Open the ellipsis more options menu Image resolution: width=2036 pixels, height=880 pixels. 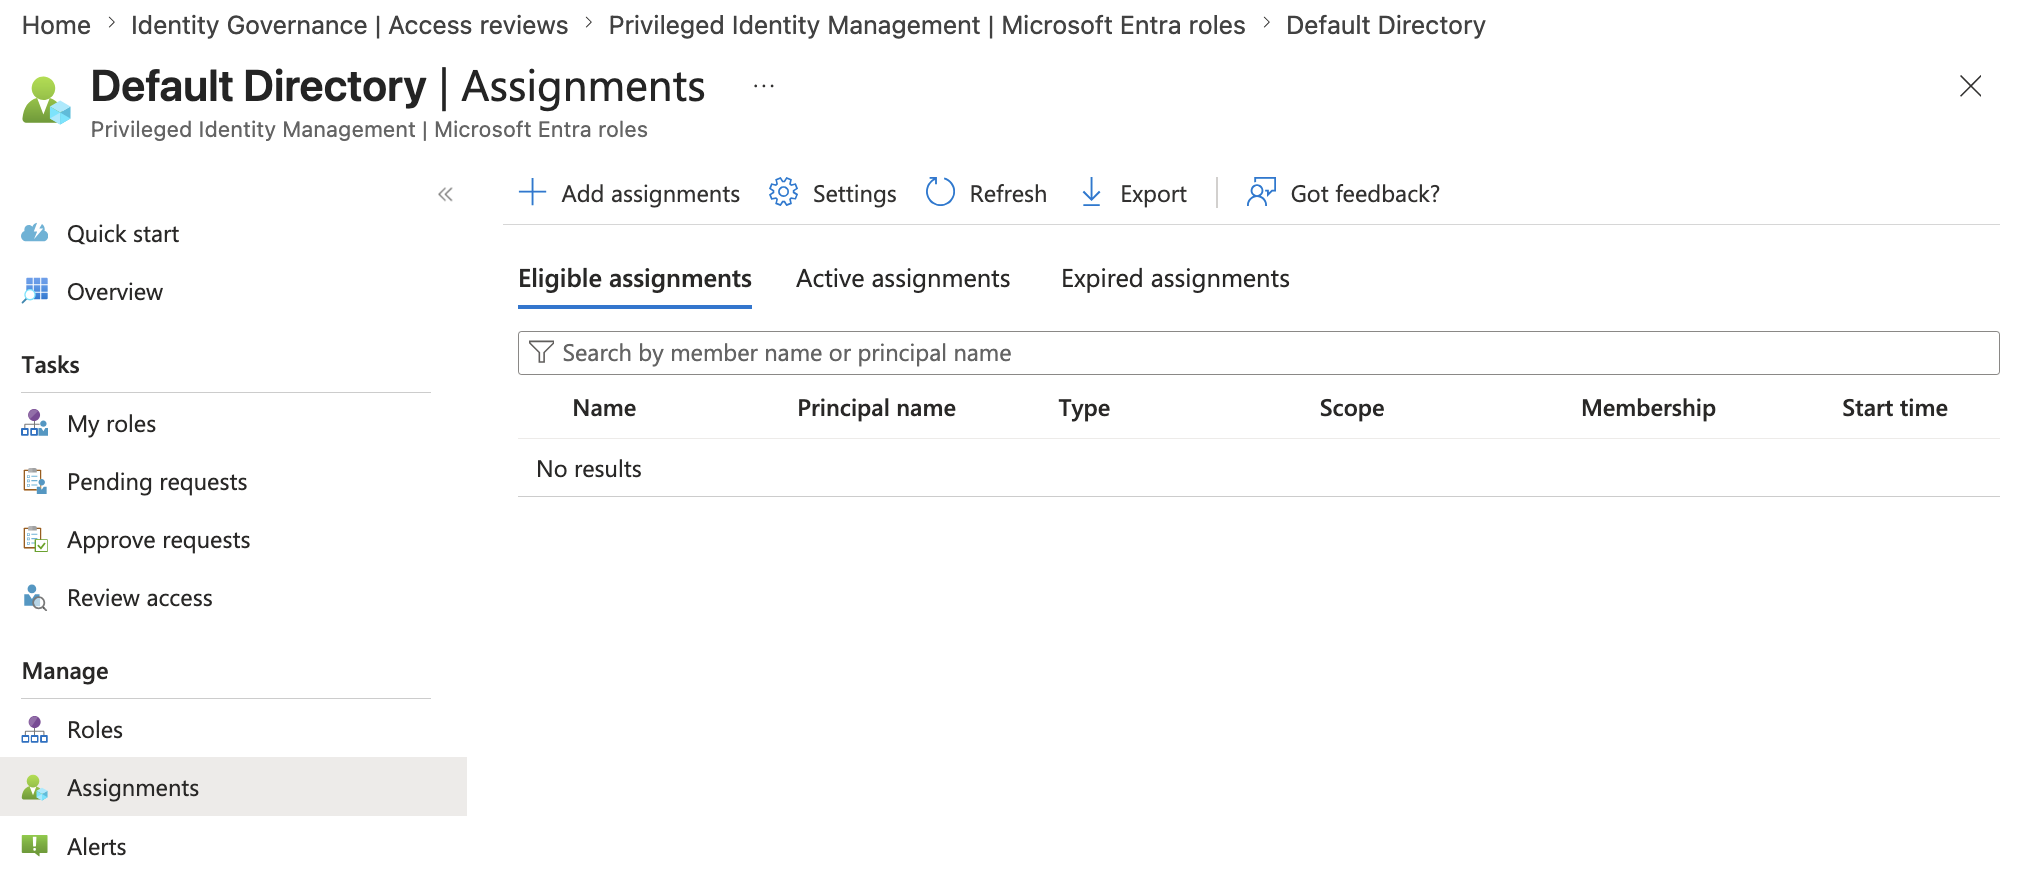(764, 87)
